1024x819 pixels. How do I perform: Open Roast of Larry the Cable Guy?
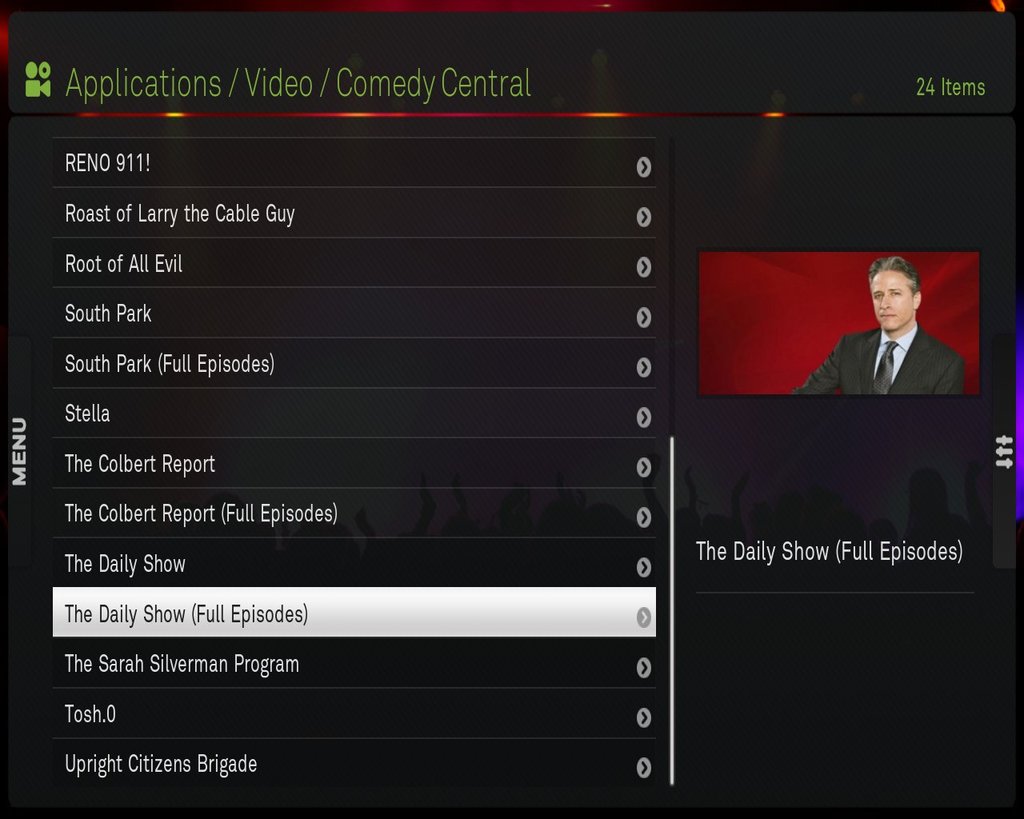pos(354,213)
